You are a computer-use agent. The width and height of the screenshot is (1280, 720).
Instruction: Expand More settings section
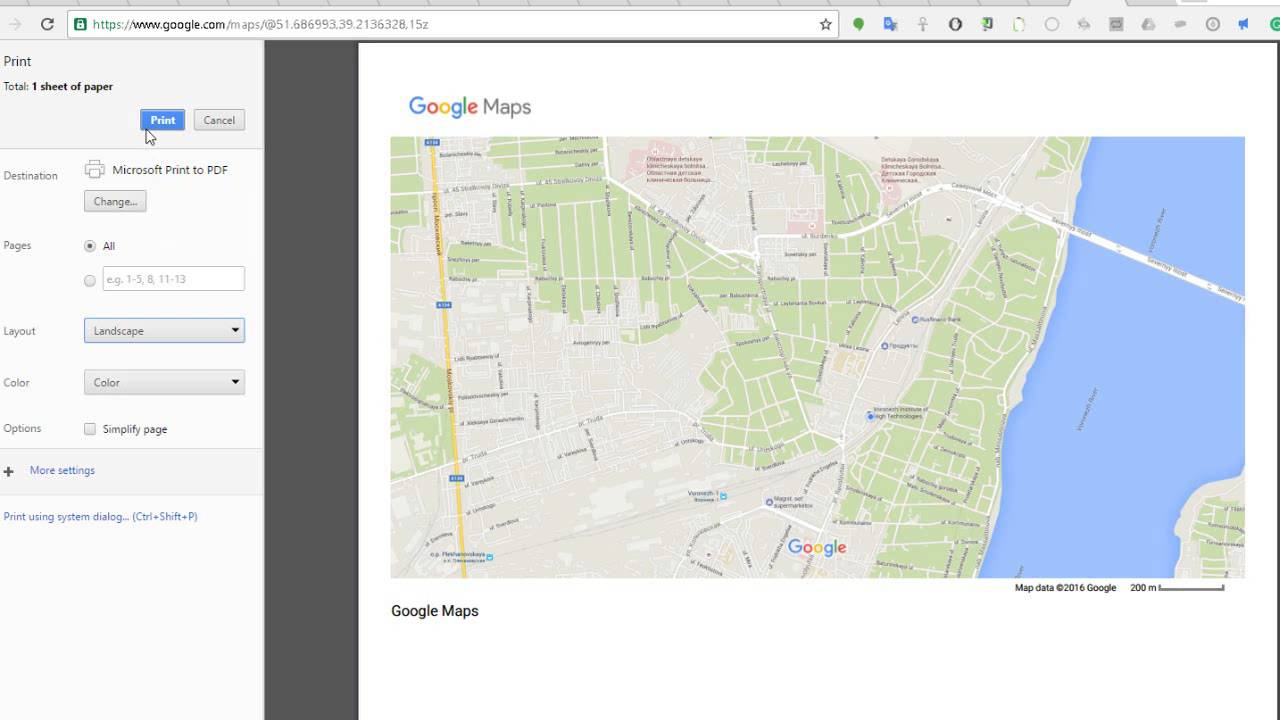[x=61, y=470]
